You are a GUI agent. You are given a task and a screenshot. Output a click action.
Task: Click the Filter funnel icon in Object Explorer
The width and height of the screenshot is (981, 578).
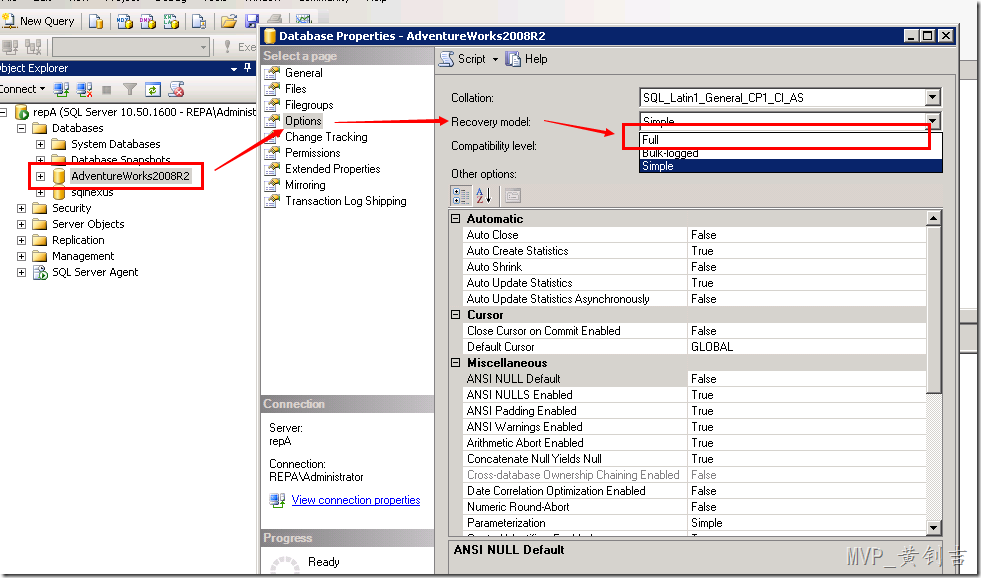[x=130, y=89]
